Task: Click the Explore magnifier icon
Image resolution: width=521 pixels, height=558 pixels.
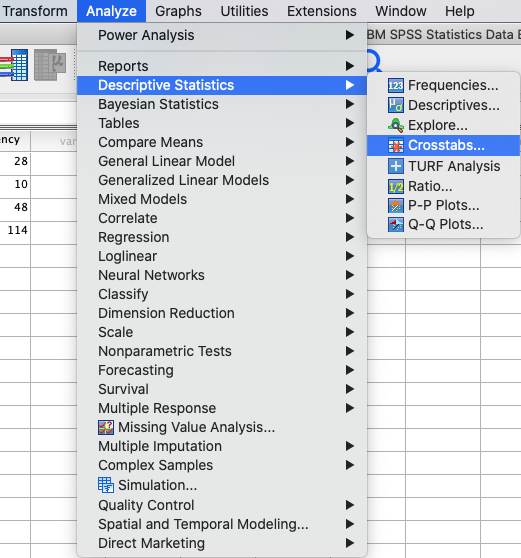Action: click(x=395, y=125)
